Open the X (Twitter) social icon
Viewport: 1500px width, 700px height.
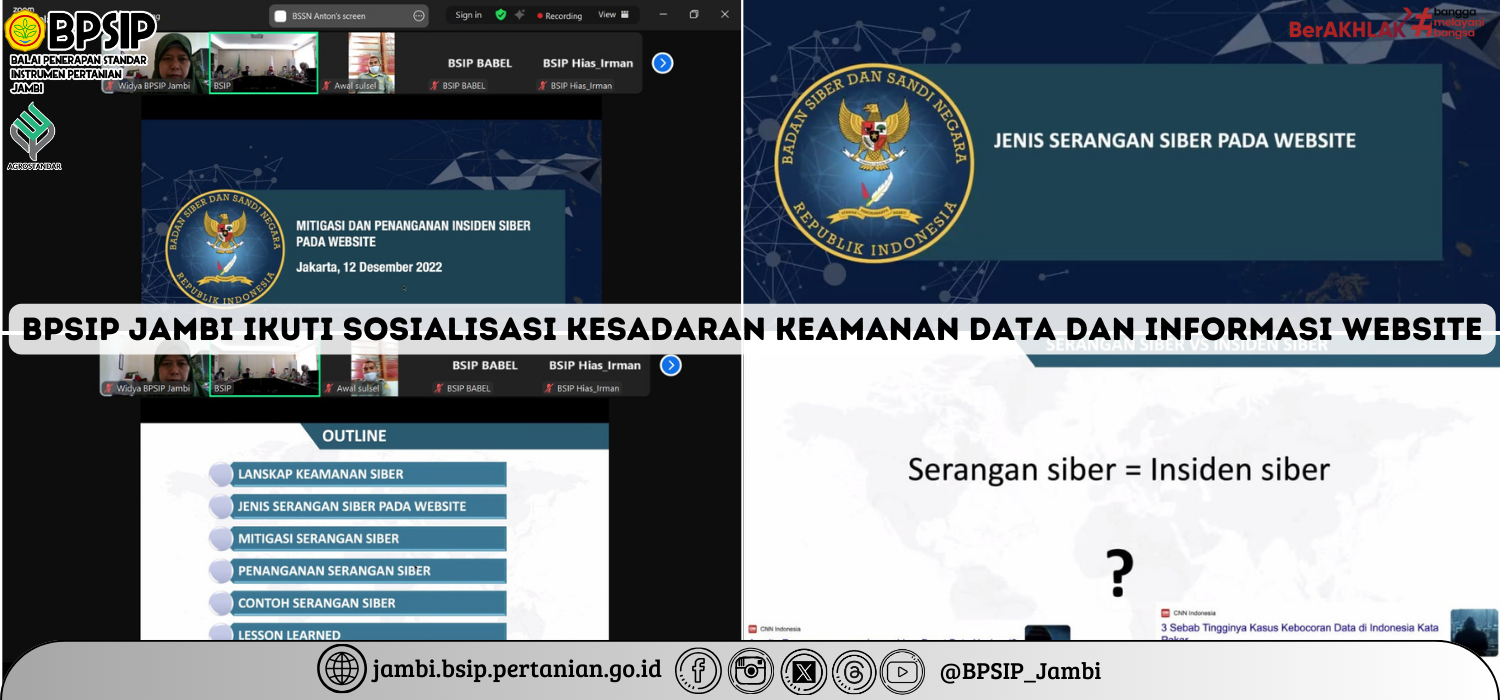[x=802, y=671]
